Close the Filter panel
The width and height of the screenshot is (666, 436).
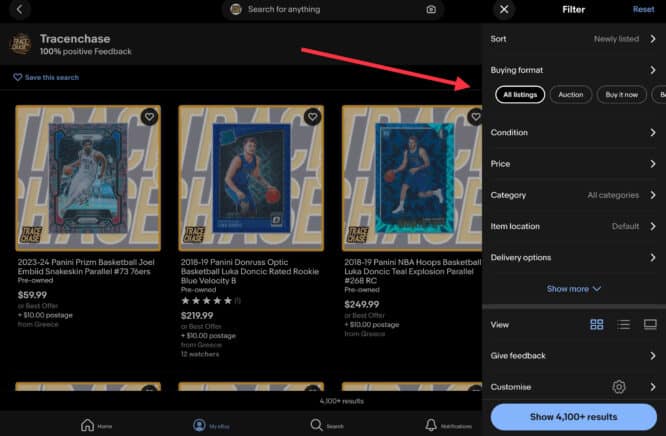pos(504,9)
